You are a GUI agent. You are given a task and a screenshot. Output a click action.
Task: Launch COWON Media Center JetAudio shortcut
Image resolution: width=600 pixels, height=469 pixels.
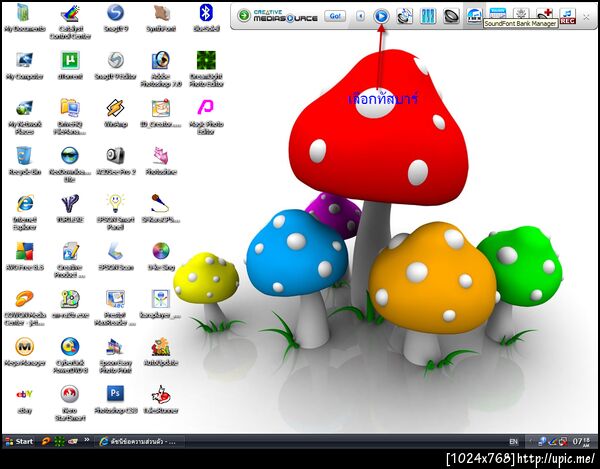24,308
